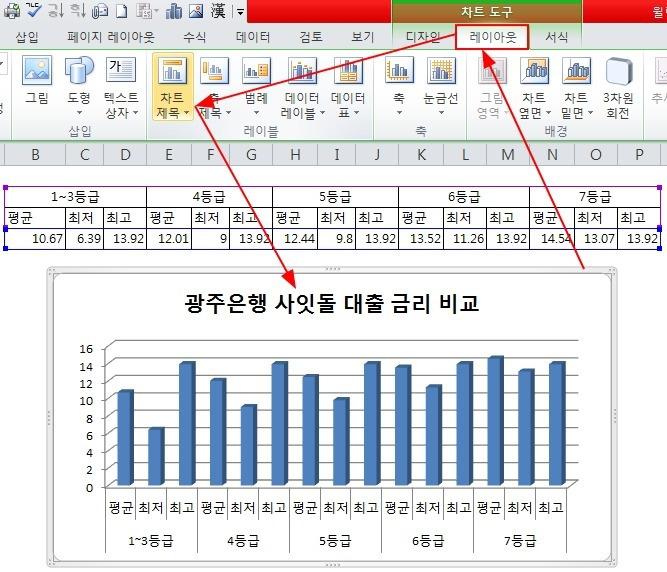Click the 7등급 header cell in table
Screen dimensions: 667x572
click(x=595, y=196)
